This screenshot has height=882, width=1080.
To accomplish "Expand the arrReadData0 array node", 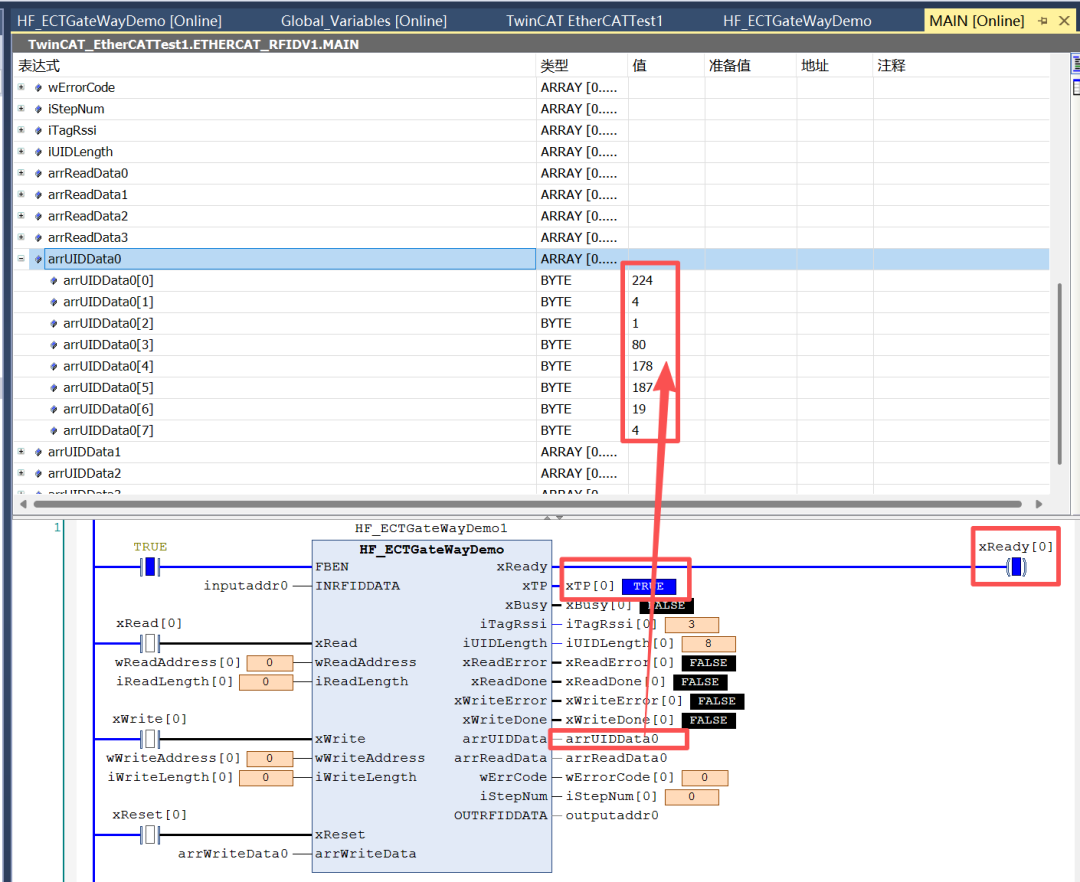I will coord(21,174).
